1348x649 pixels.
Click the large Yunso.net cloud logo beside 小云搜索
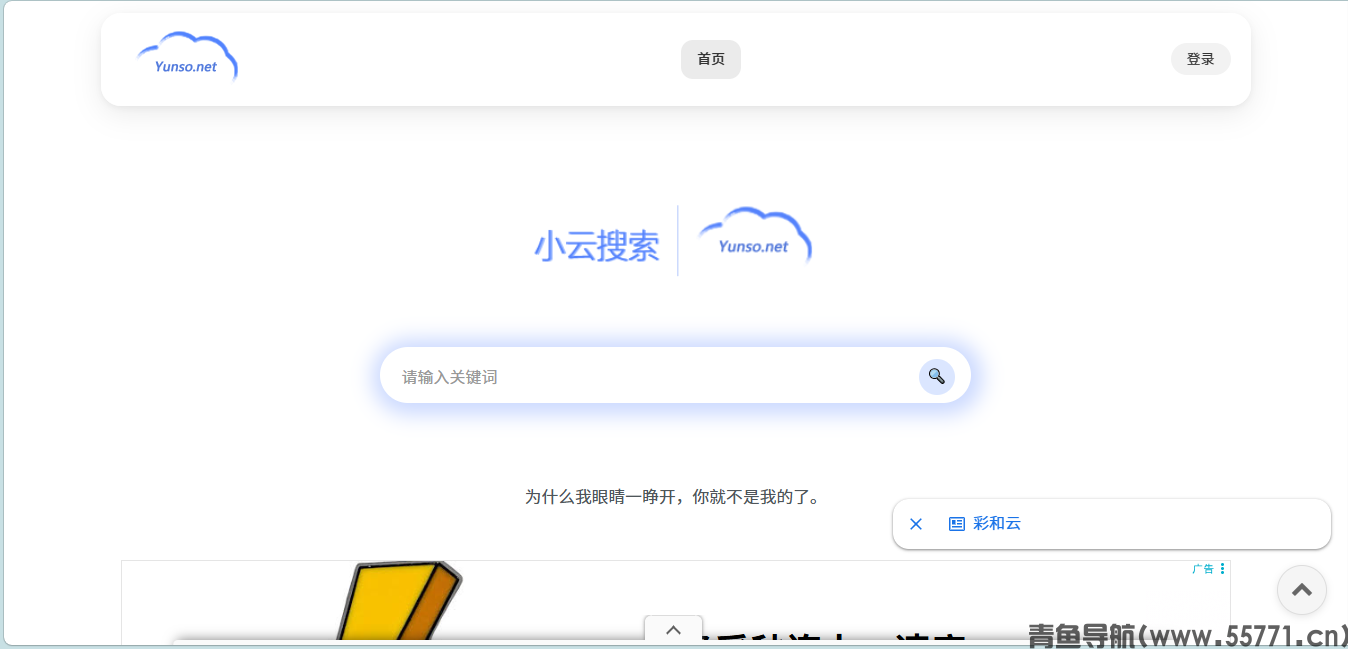(x=755, y=236)
